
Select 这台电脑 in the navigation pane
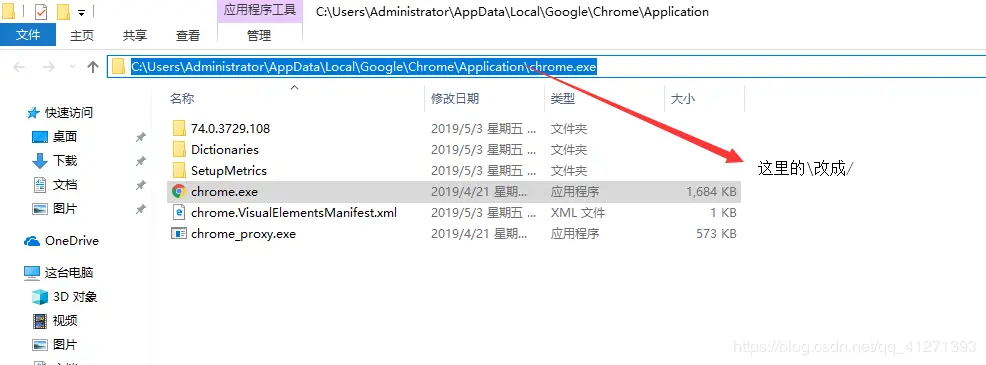69,272
